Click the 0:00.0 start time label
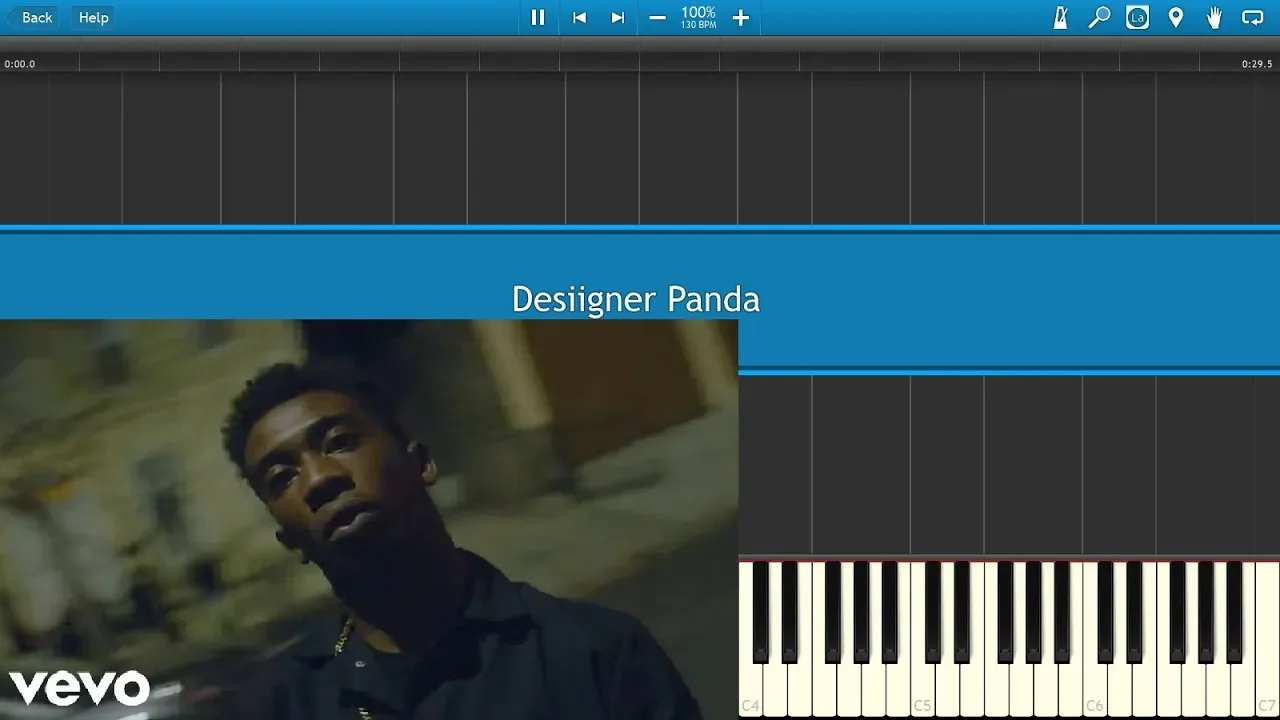 pos(20,64)
